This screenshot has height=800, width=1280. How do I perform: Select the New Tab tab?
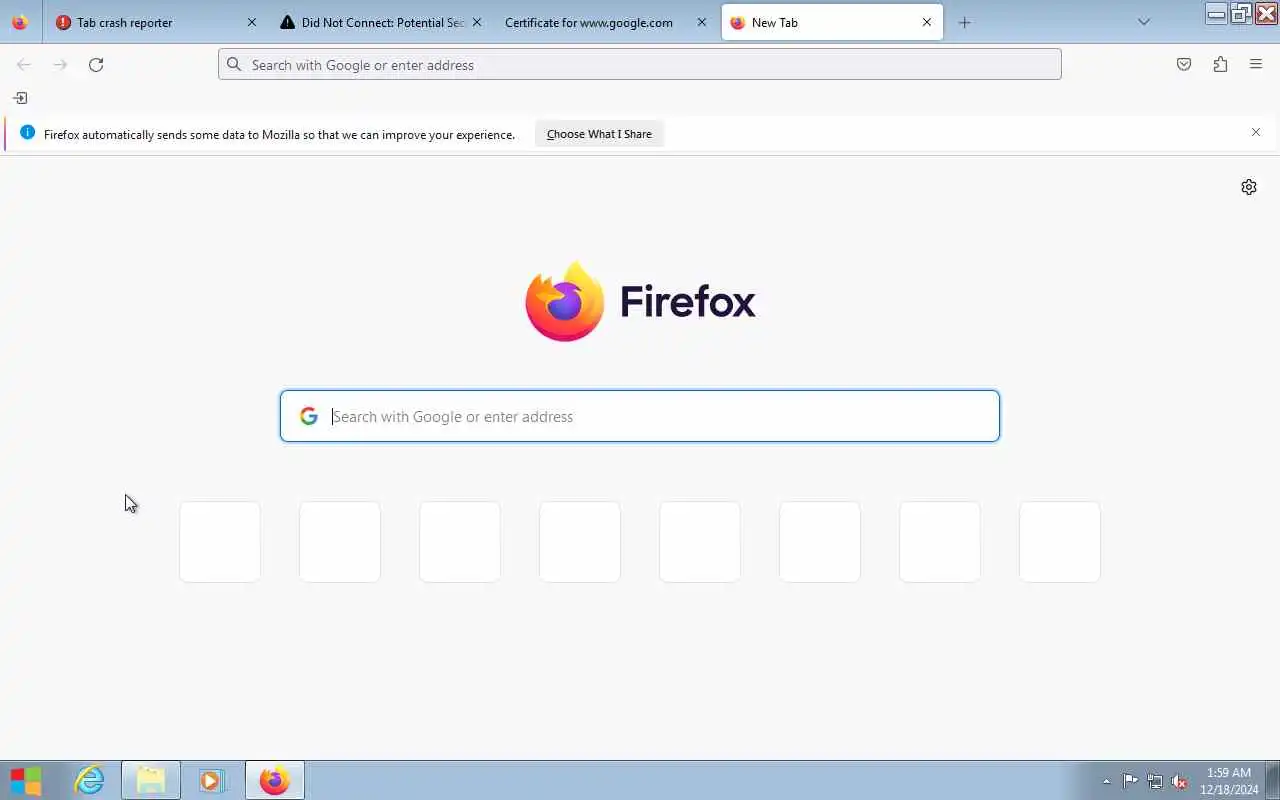point(832,22)
